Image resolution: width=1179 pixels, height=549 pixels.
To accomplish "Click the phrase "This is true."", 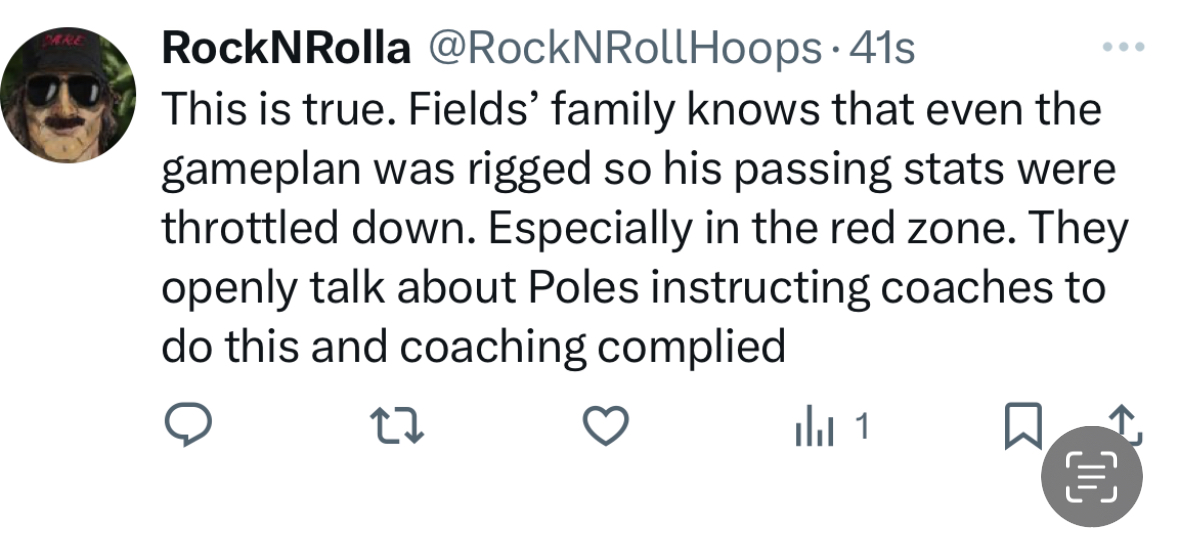I will click(269, 109).
